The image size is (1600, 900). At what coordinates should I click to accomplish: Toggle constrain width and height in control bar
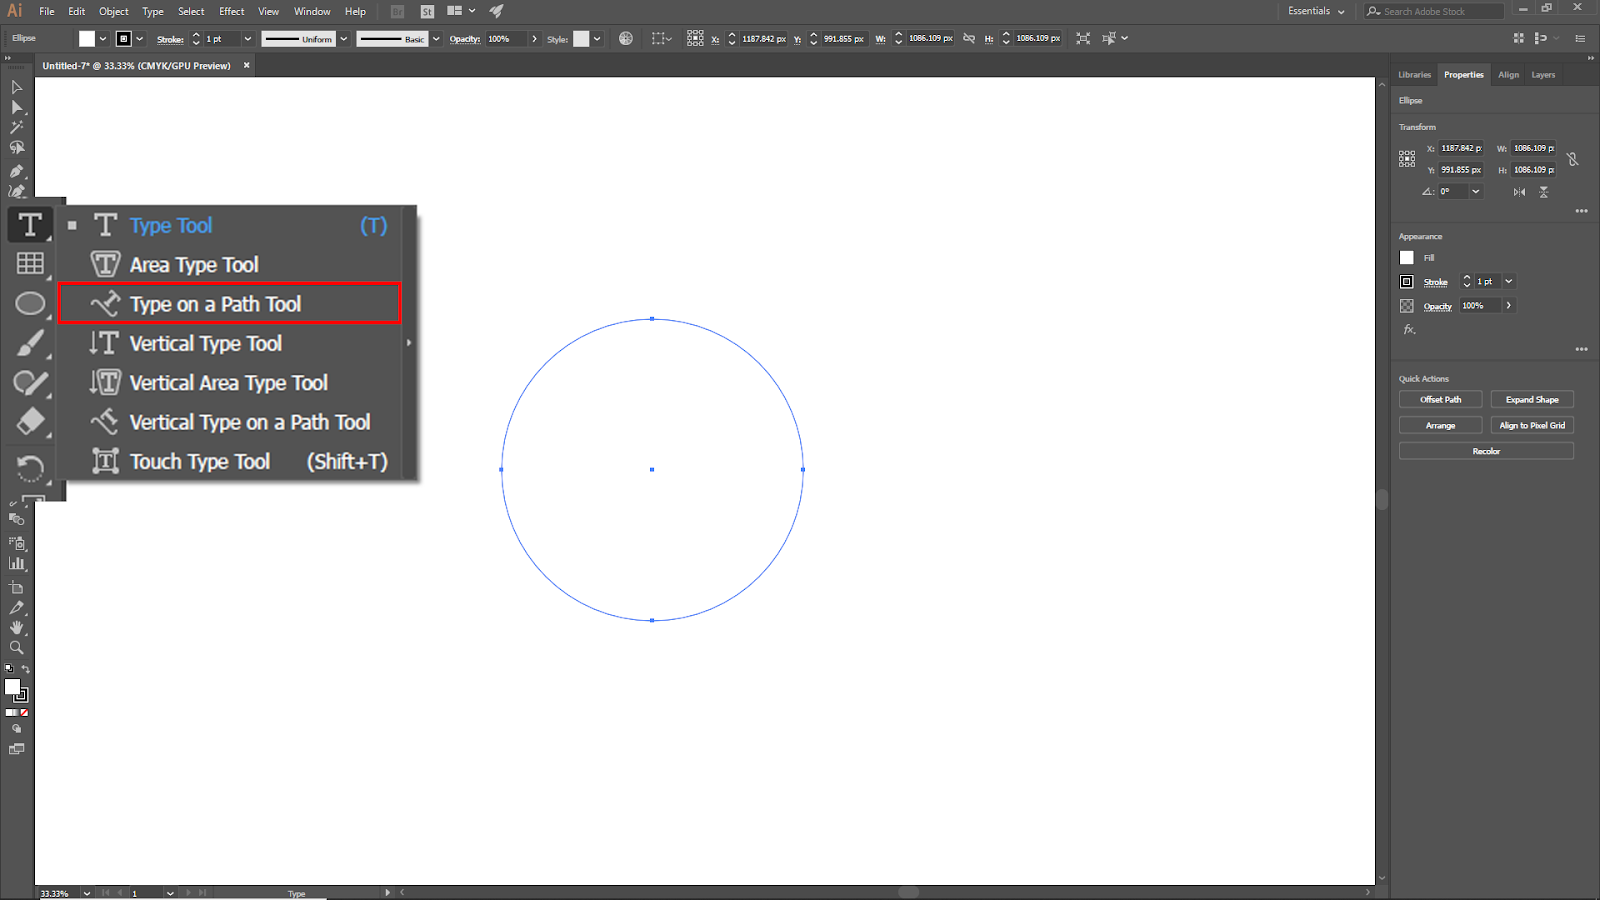[968, 39]
